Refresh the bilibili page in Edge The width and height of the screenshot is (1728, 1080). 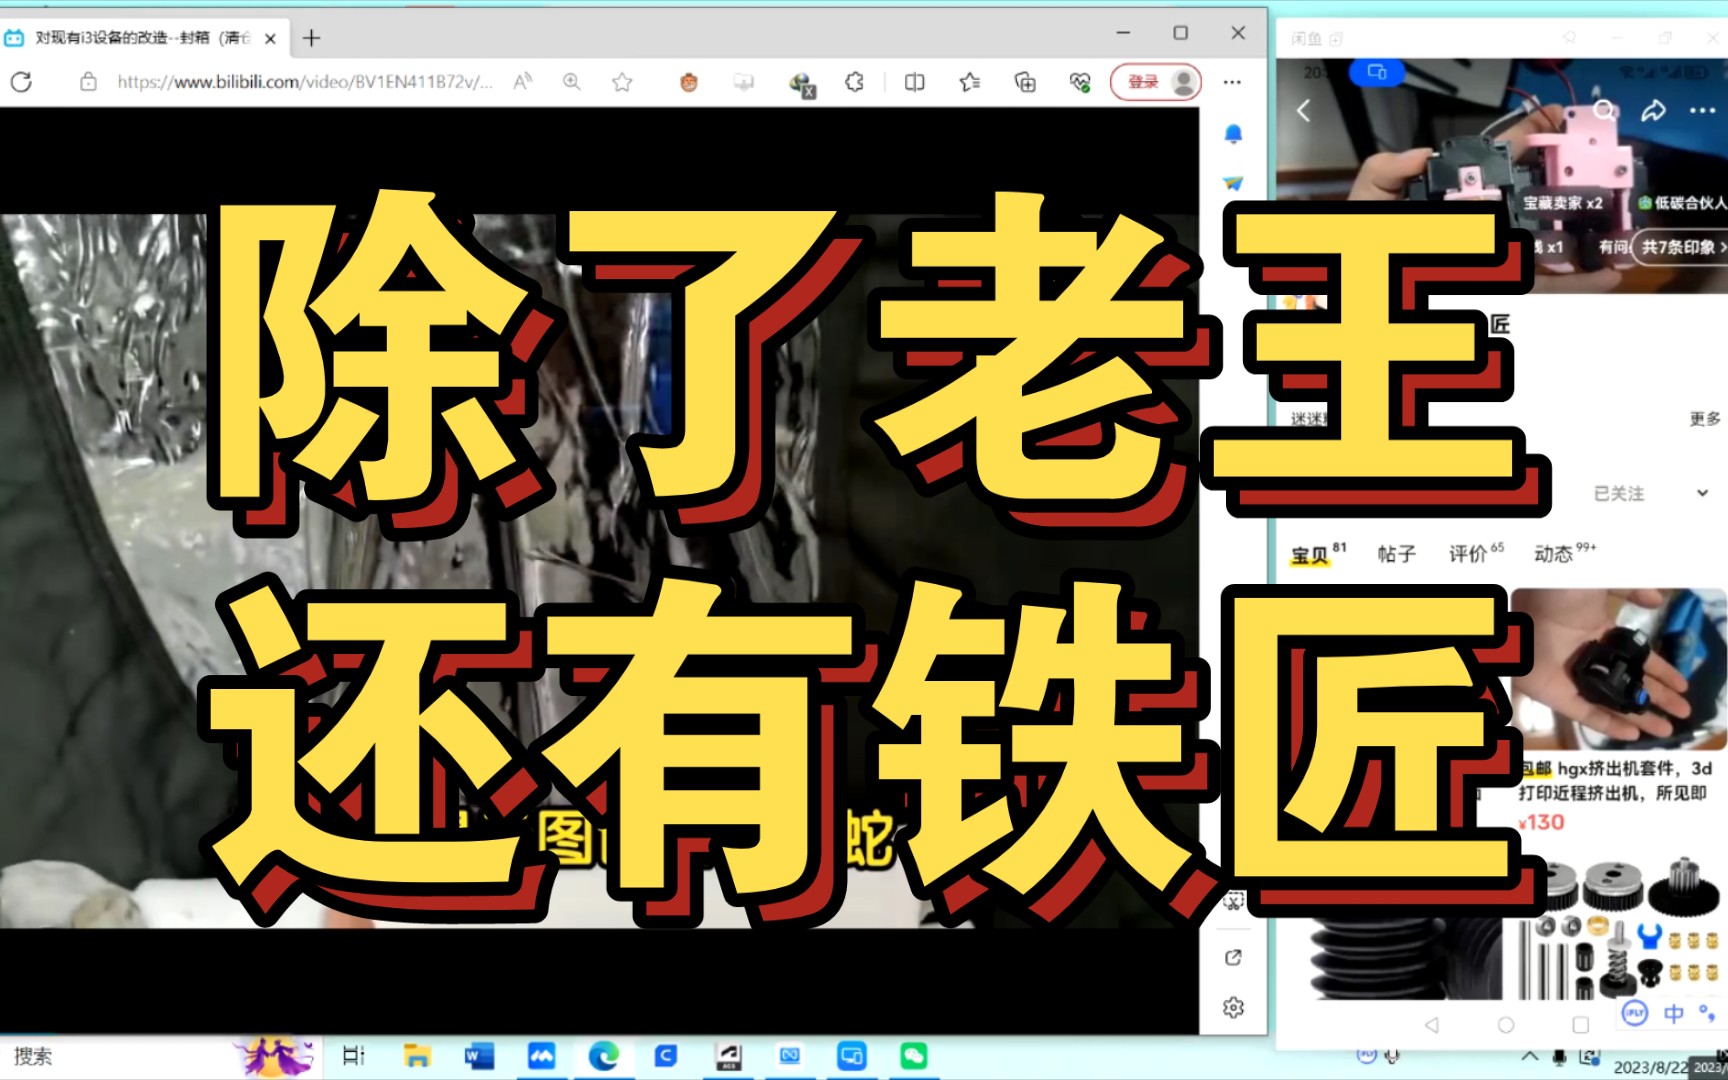(x=21, y=82)
